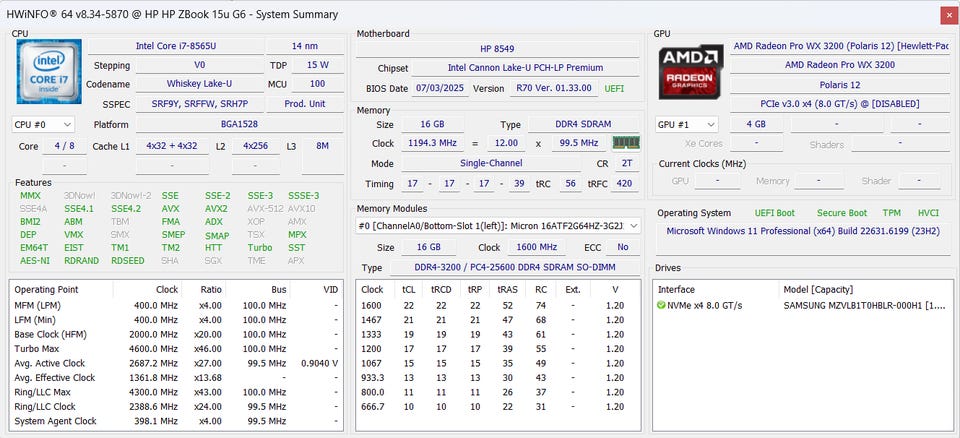This screenshot has width=960, height=438.
Task: Click the VID 0.9040 V value
Action: click(320, 363)
